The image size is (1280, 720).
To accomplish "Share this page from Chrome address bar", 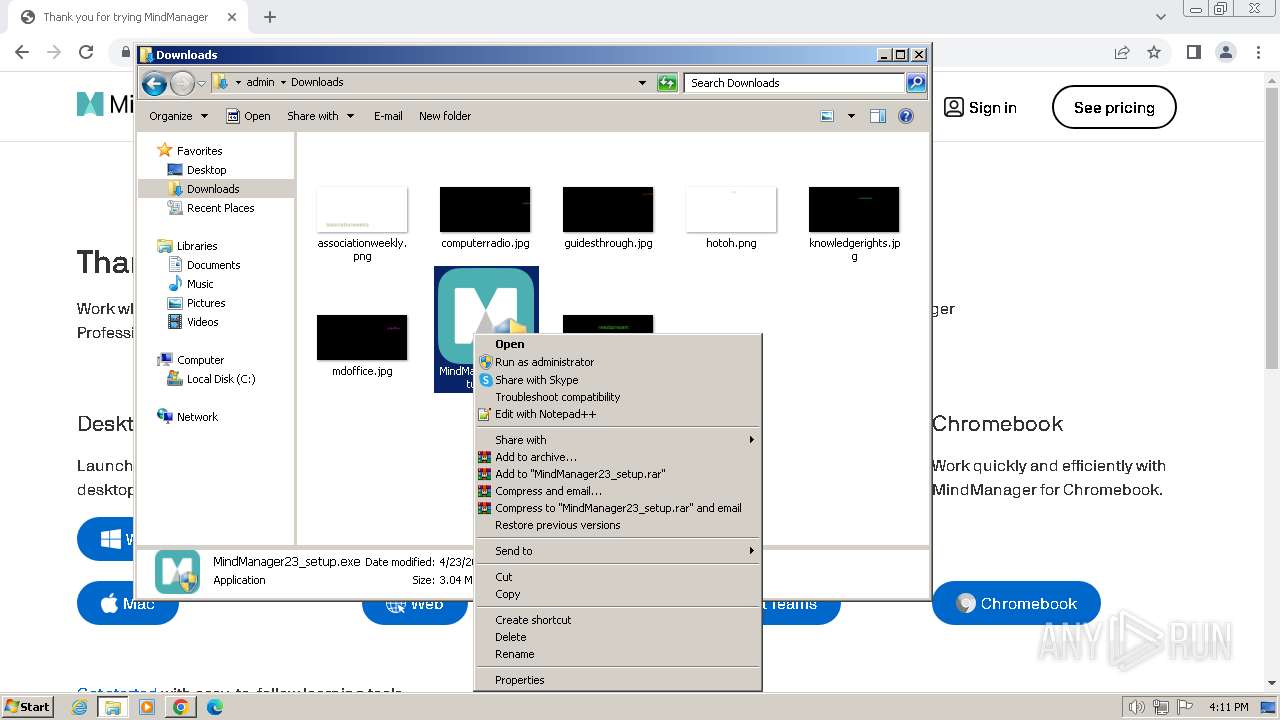I will (1122, 52).
